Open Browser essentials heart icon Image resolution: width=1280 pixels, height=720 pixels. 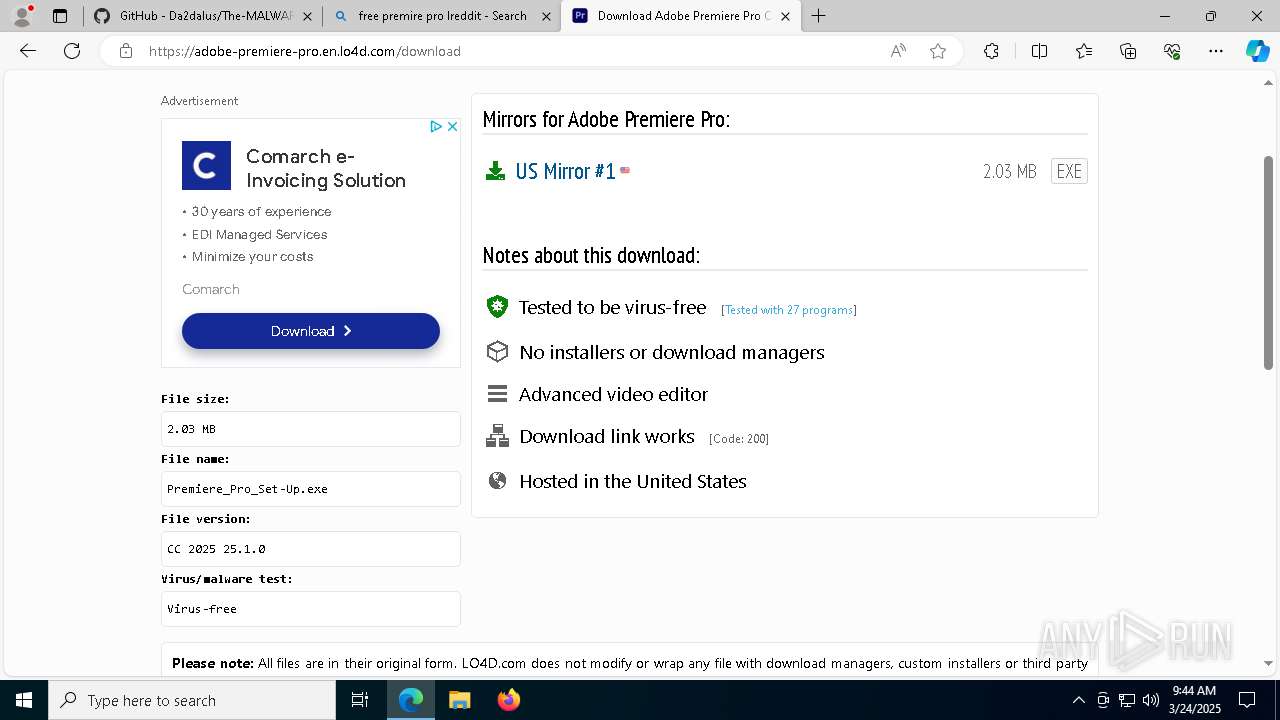click(x=1172, y=51)
